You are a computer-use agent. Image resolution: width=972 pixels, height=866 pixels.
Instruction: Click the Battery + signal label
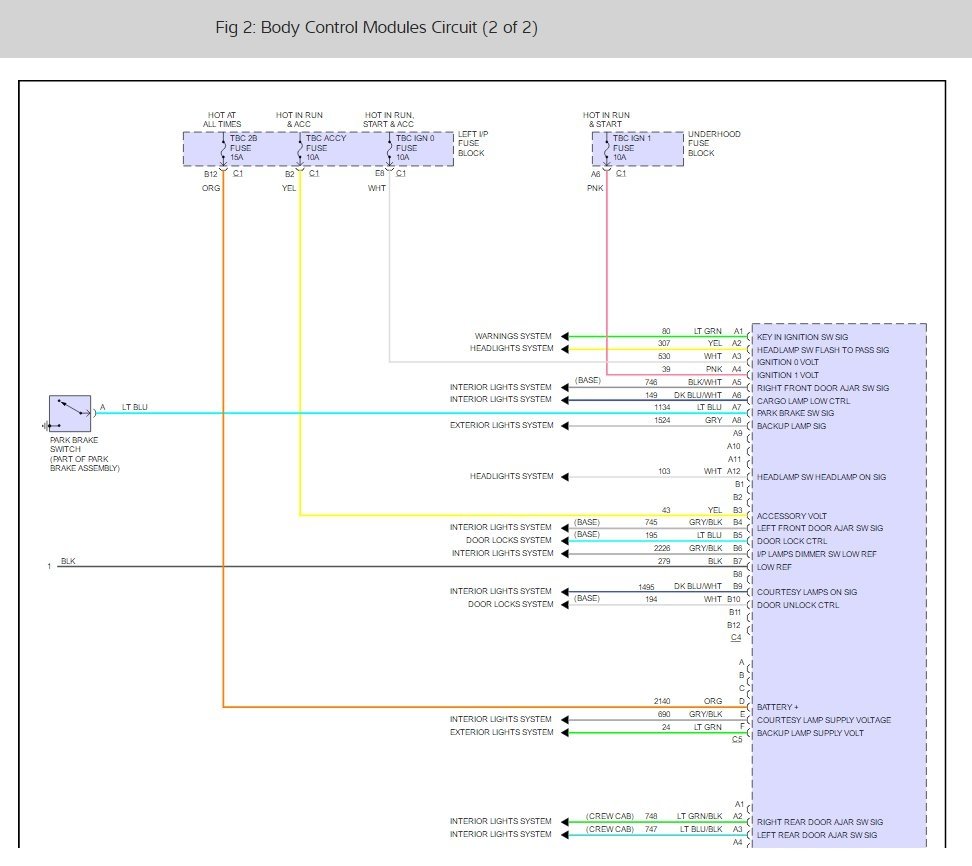tap(777, 707)
